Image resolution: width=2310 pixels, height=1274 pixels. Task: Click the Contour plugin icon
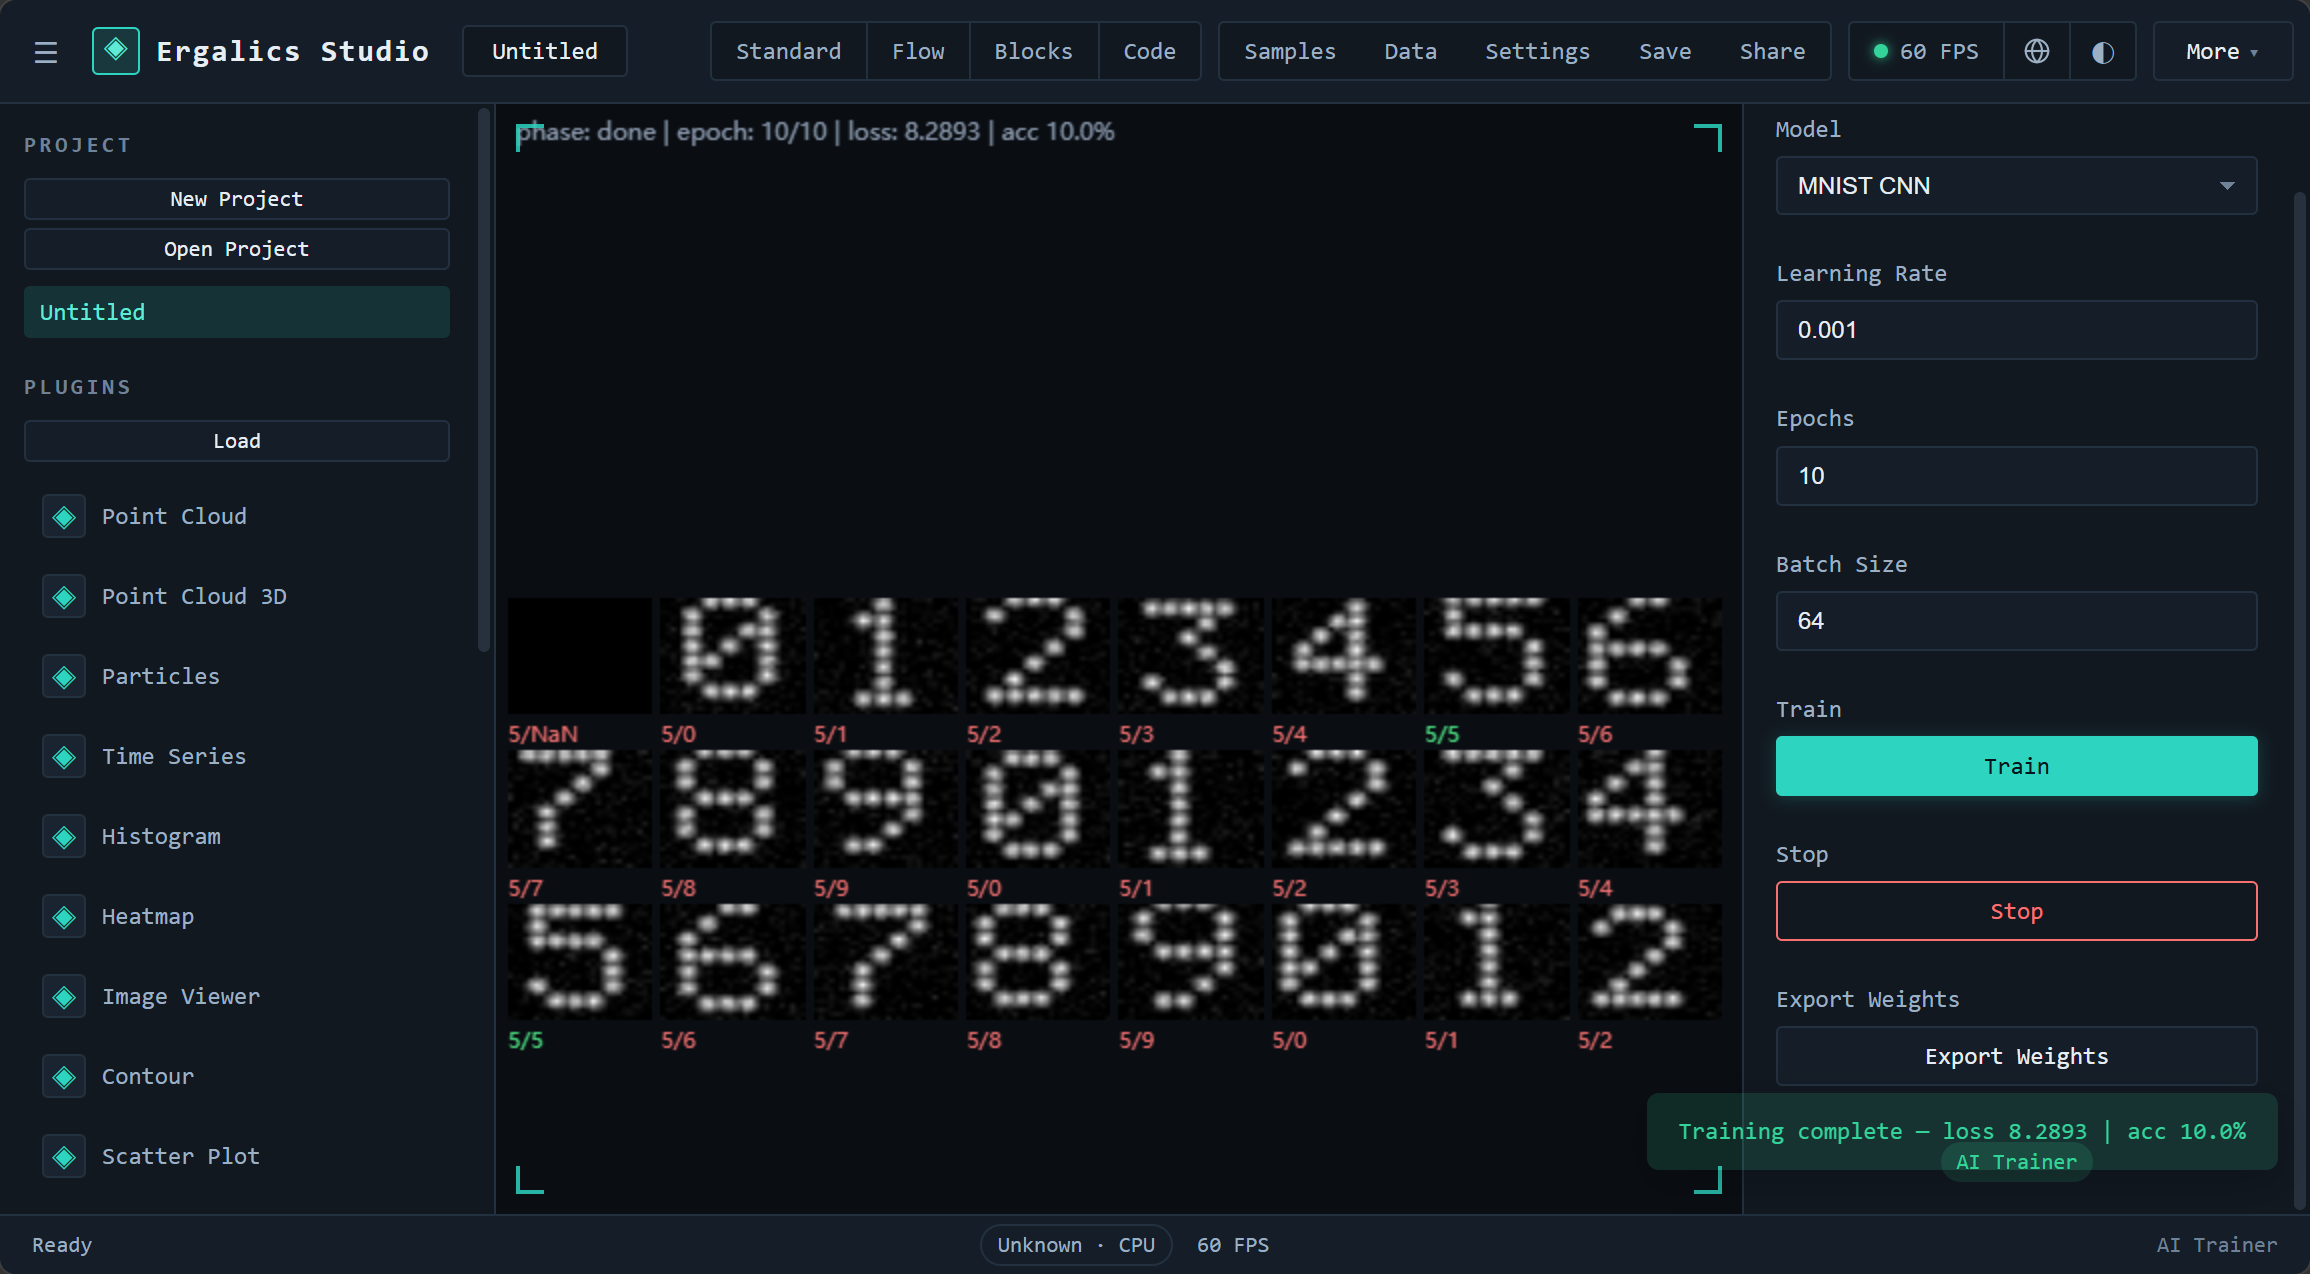[64, 1077]
